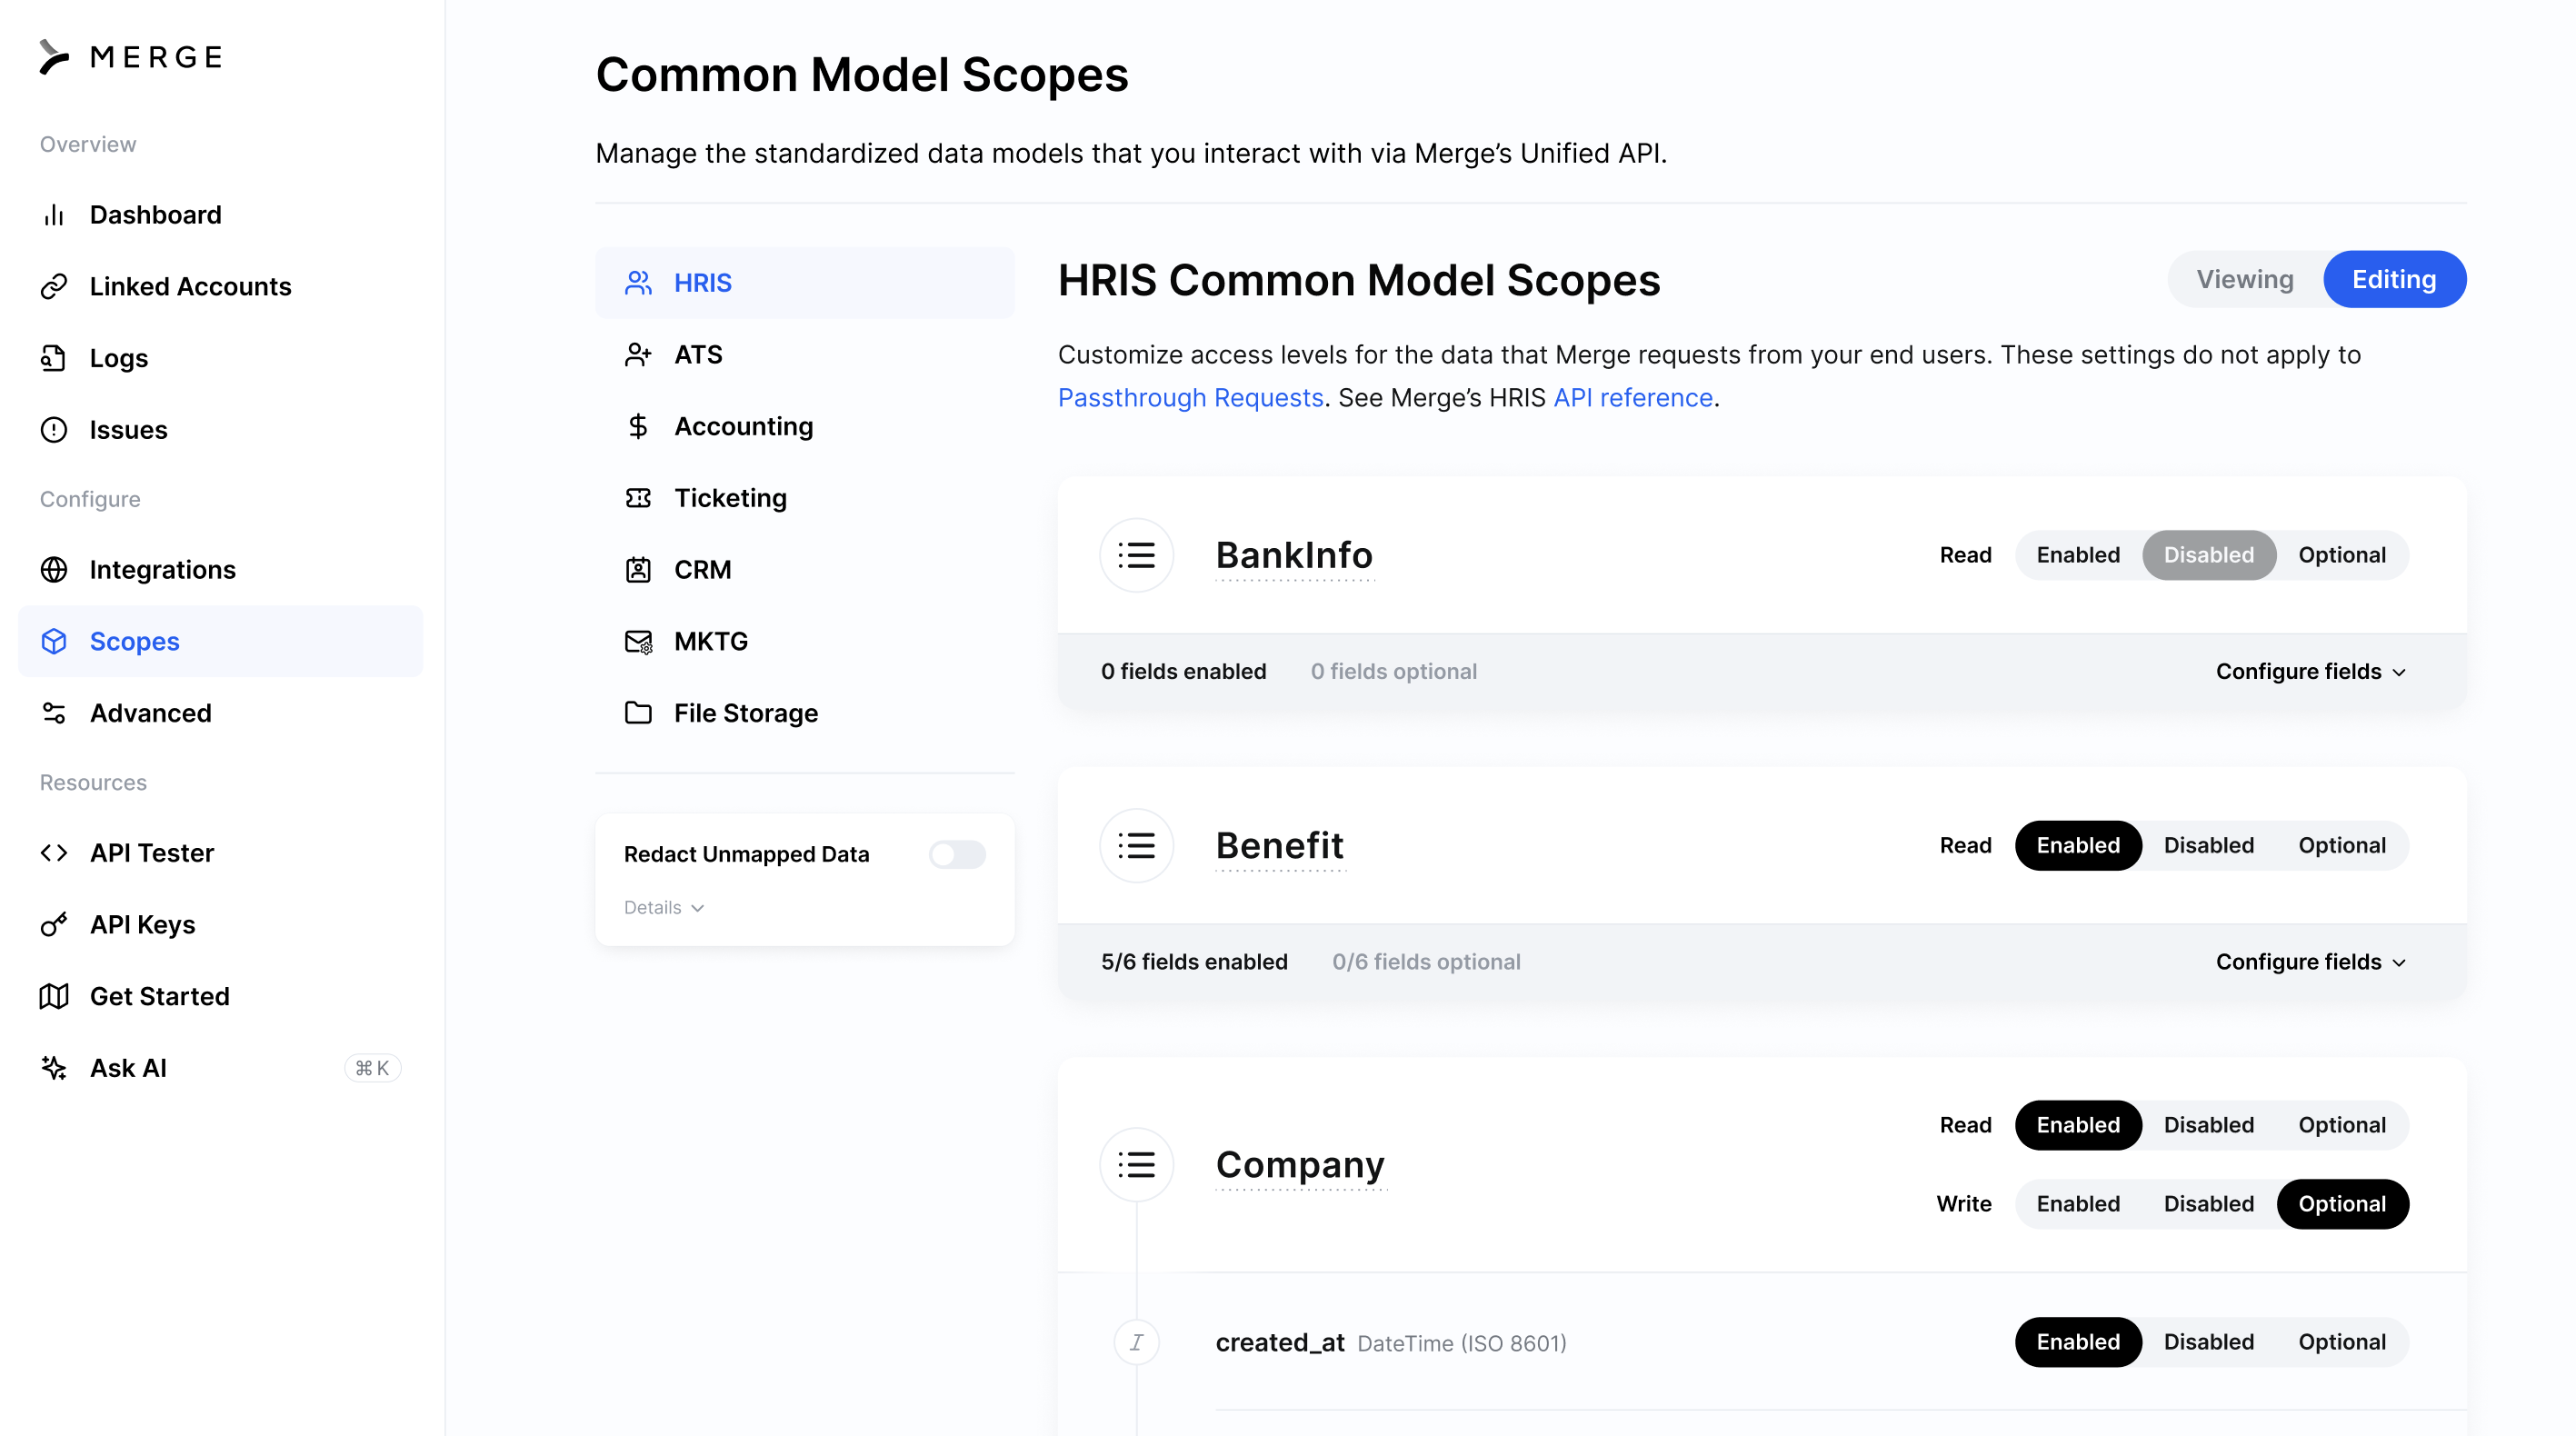Expand Redact Unmapped Data Details

664,908
